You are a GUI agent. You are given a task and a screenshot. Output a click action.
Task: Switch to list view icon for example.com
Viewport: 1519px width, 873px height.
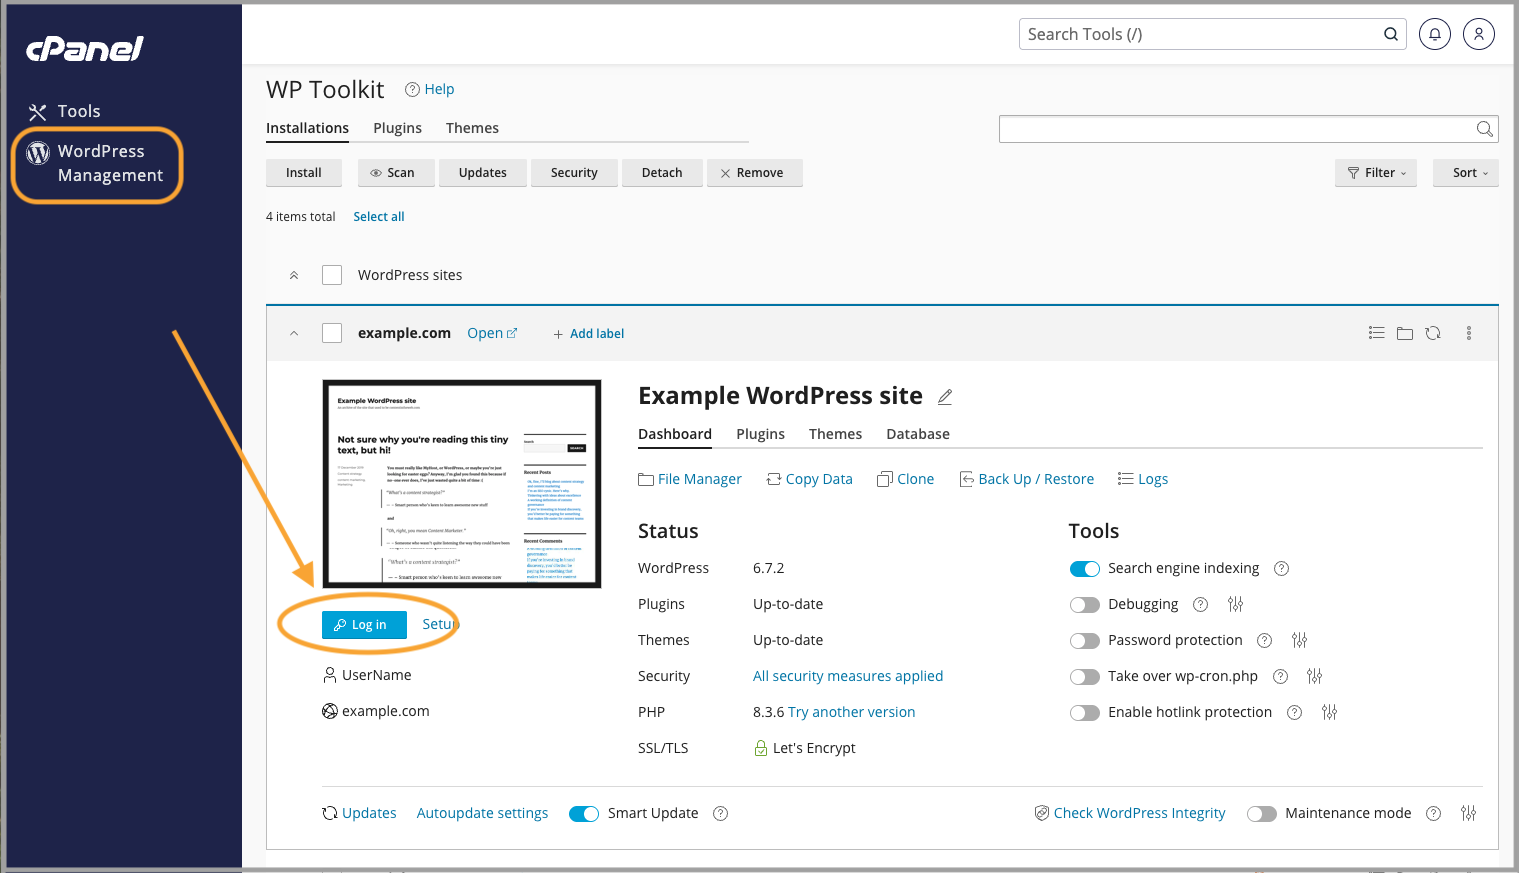point(1377,333)
